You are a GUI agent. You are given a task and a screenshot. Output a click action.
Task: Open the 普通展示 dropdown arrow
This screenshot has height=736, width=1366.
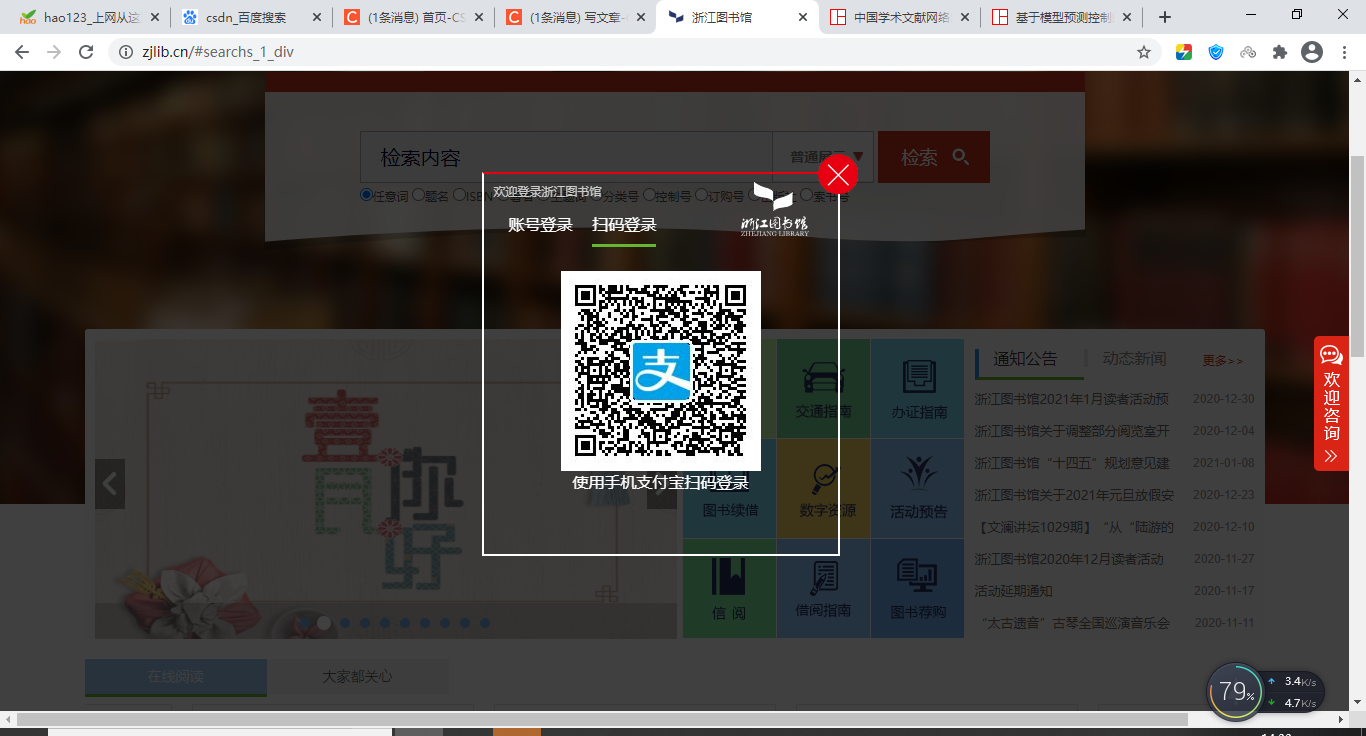tap(857, 157)
